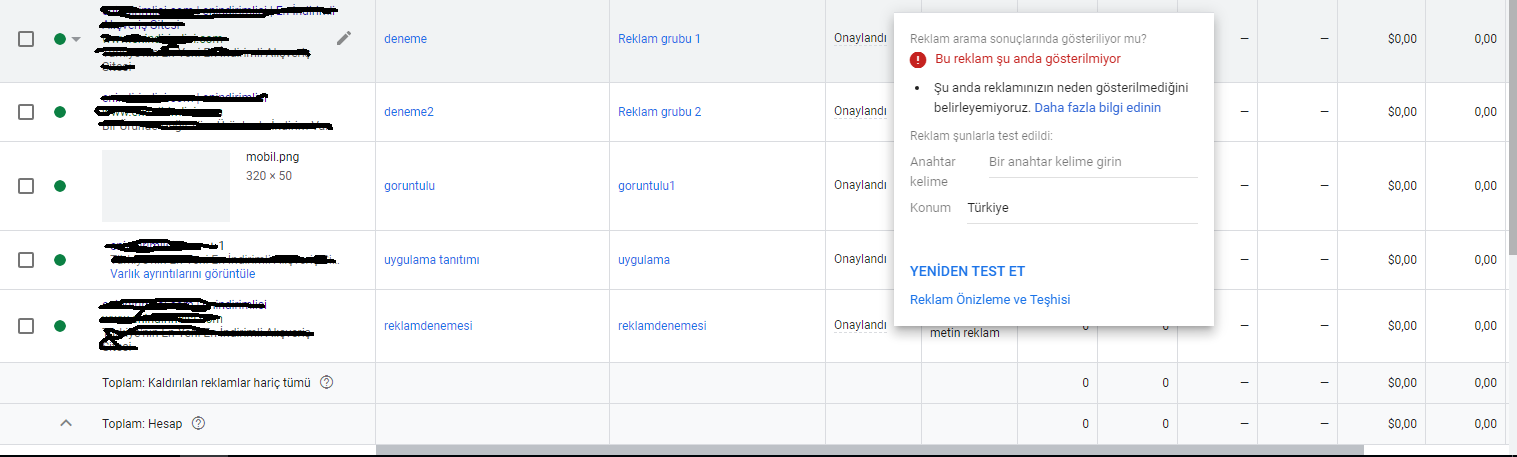Viewport: 1517px width, 457px height.
Task: Tick the checkbox for reklamdenemesi row
Action: click(x=26, y=326)
